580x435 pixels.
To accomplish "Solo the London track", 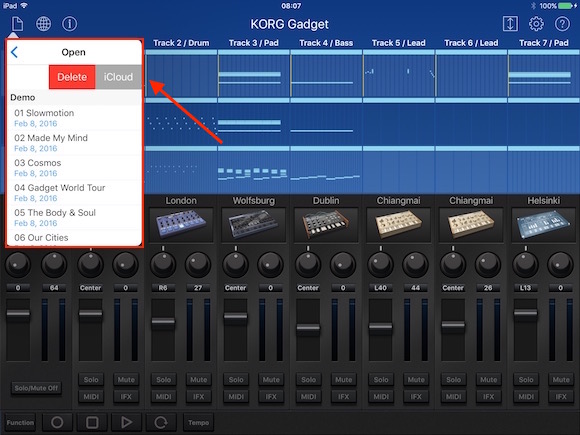I will click(x=163, y=380).
